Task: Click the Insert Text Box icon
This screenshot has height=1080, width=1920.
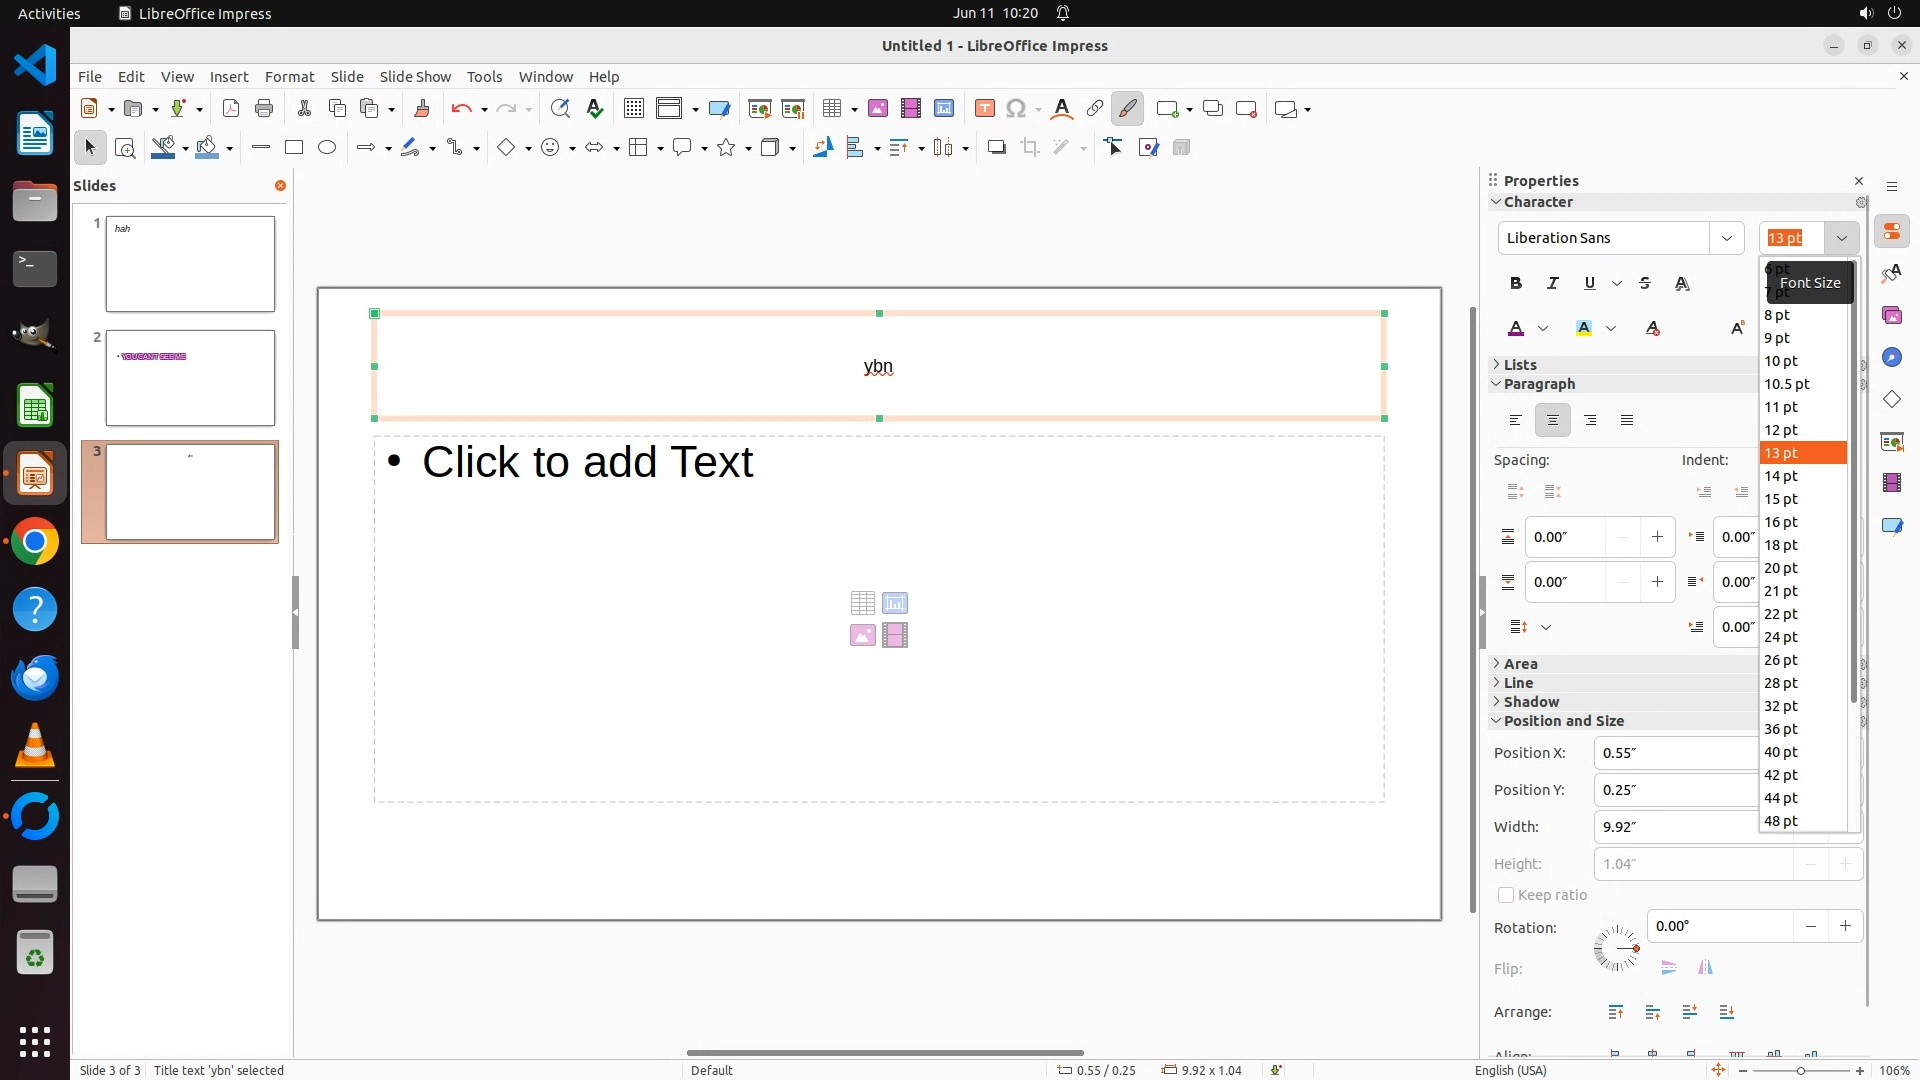Action: [x=984, y=109]
